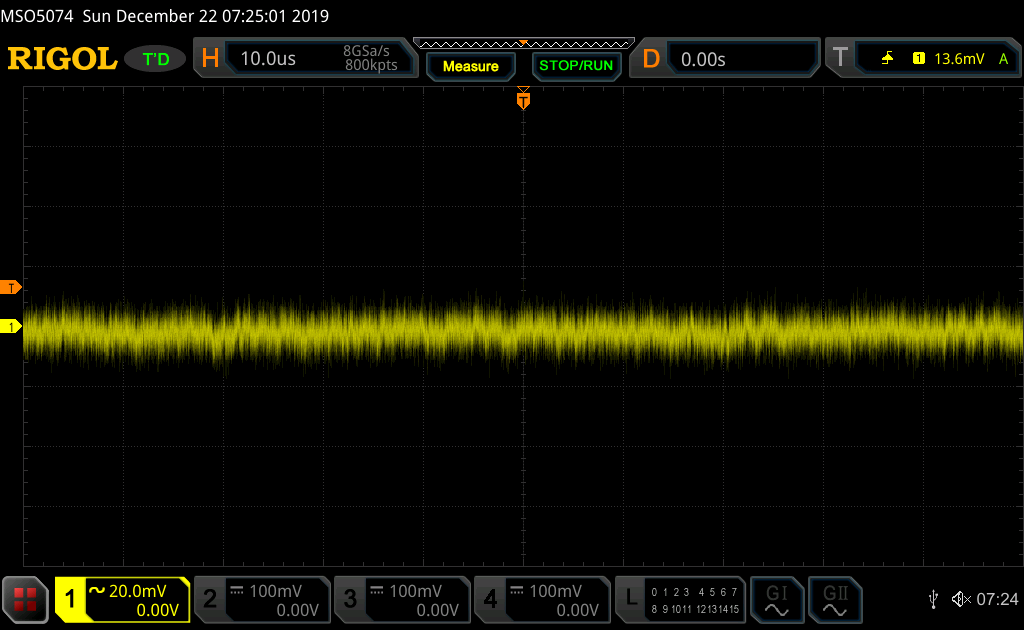Open the digital channels 0-15 panel
Image resolution: width=1024 pixels, height=630 pixels.
click(x=695, y=601)
